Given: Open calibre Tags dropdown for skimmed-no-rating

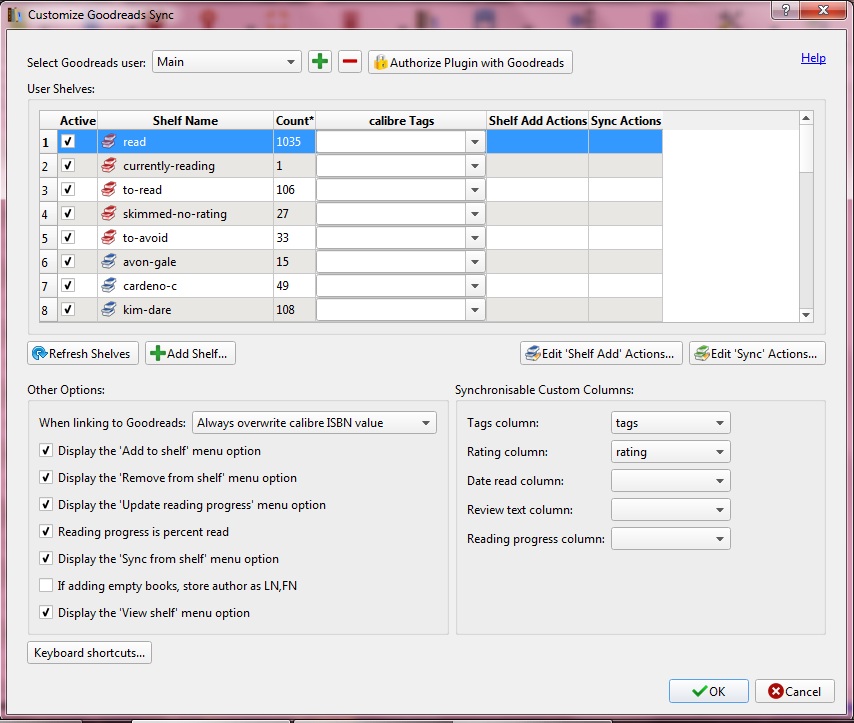Looking at the screenshot, I should 475,214.
